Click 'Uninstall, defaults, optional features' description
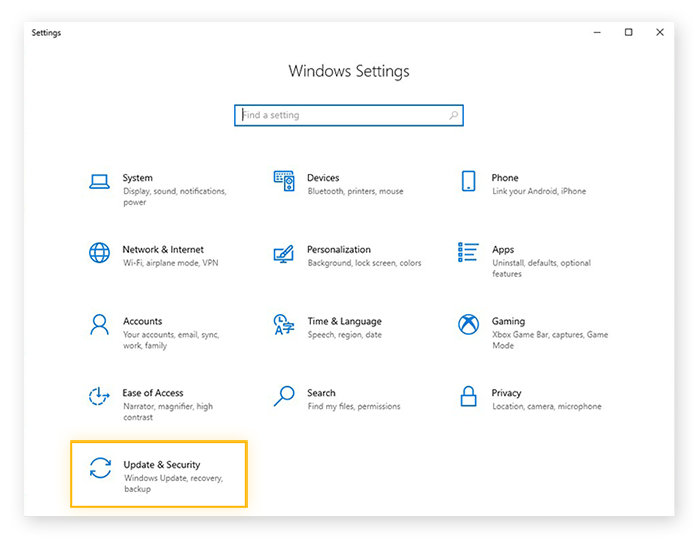The width and height of the screenshot is (700, 543). [x=541, y=268]
